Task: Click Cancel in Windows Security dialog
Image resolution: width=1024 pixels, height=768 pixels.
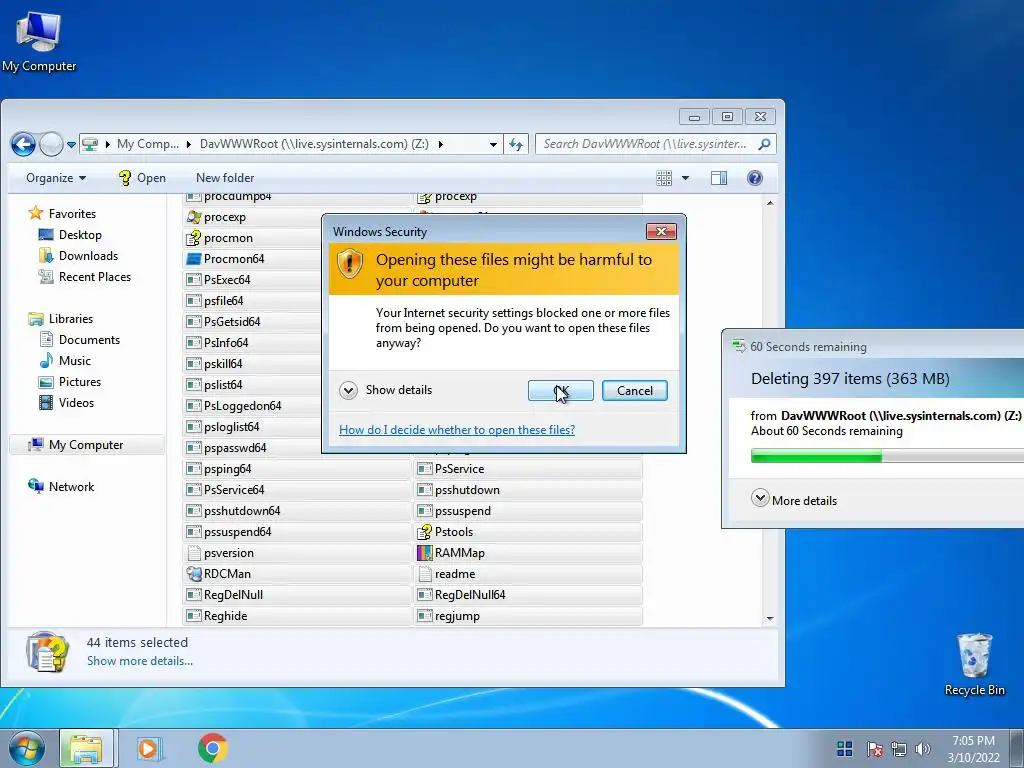Action: (635, 391)
